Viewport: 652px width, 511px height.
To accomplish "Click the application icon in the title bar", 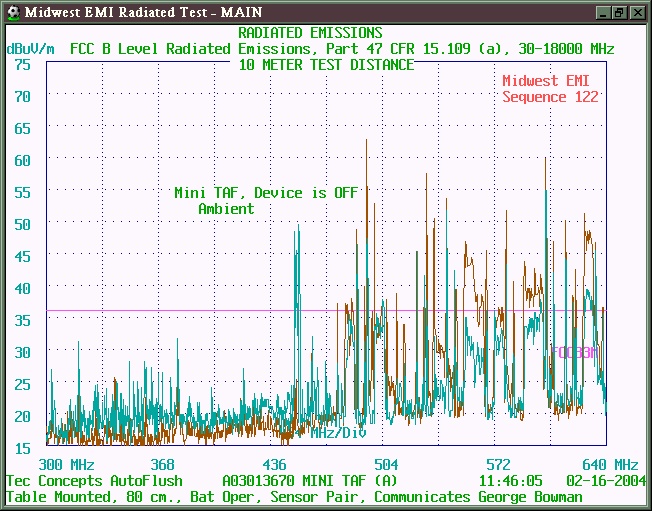I will 11,12.
